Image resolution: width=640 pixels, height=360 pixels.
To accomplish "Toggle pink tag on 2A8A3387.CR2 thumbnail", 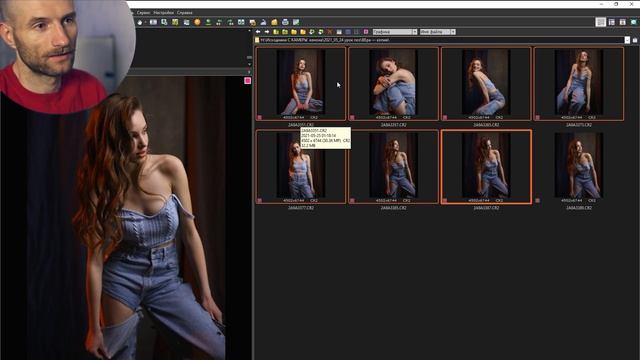I will pos(445,201).
